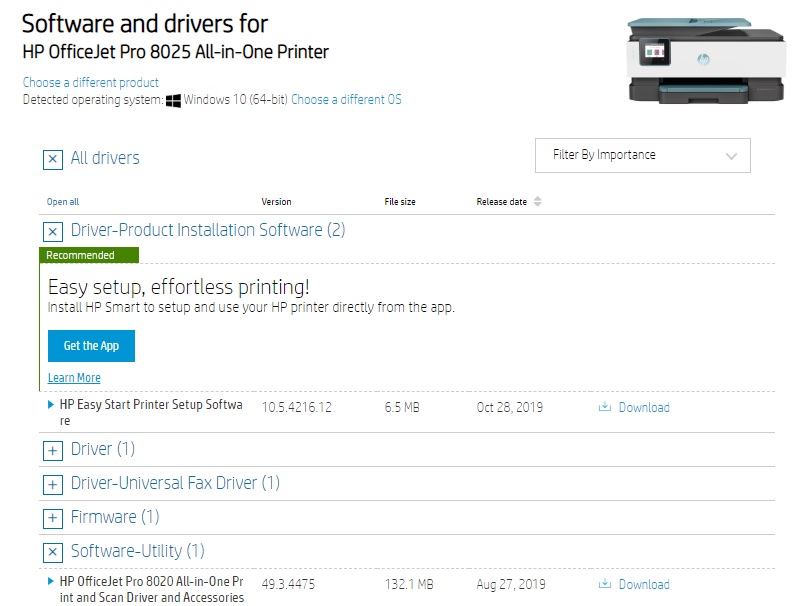Click Choose a different OS link
Viewport: 800px width, 606px height.
coord(346,100)
